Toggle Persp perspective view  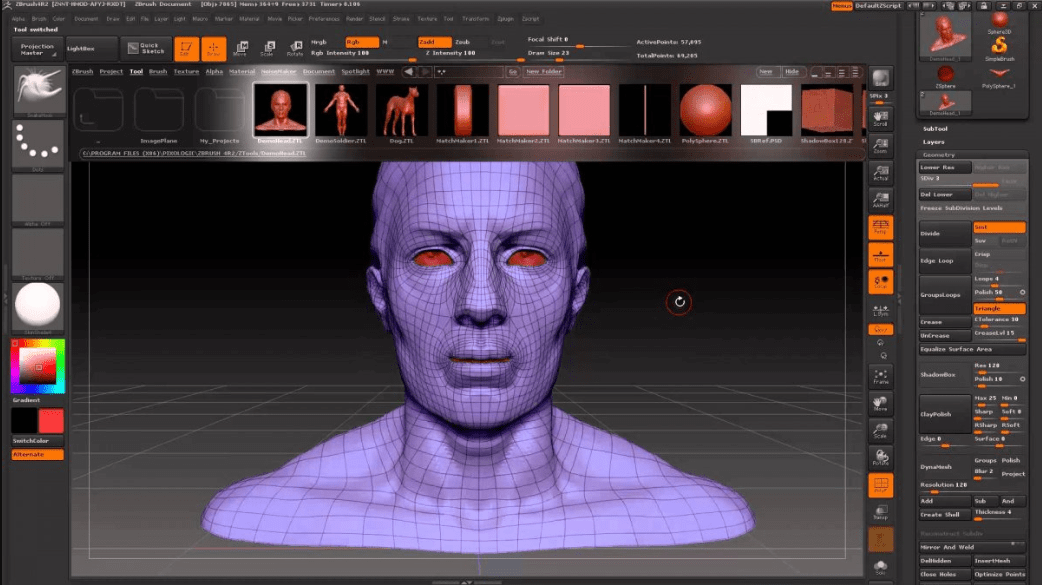tap(881, 227)
